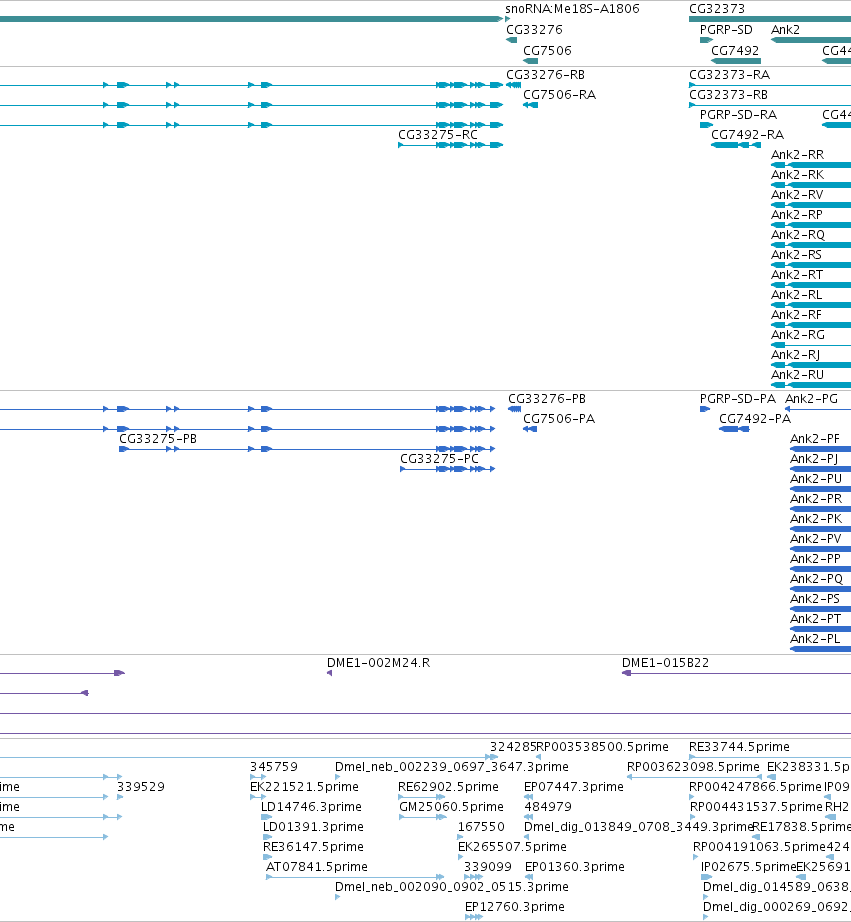Select the Ank2-RR transcript

coord(811,165)
